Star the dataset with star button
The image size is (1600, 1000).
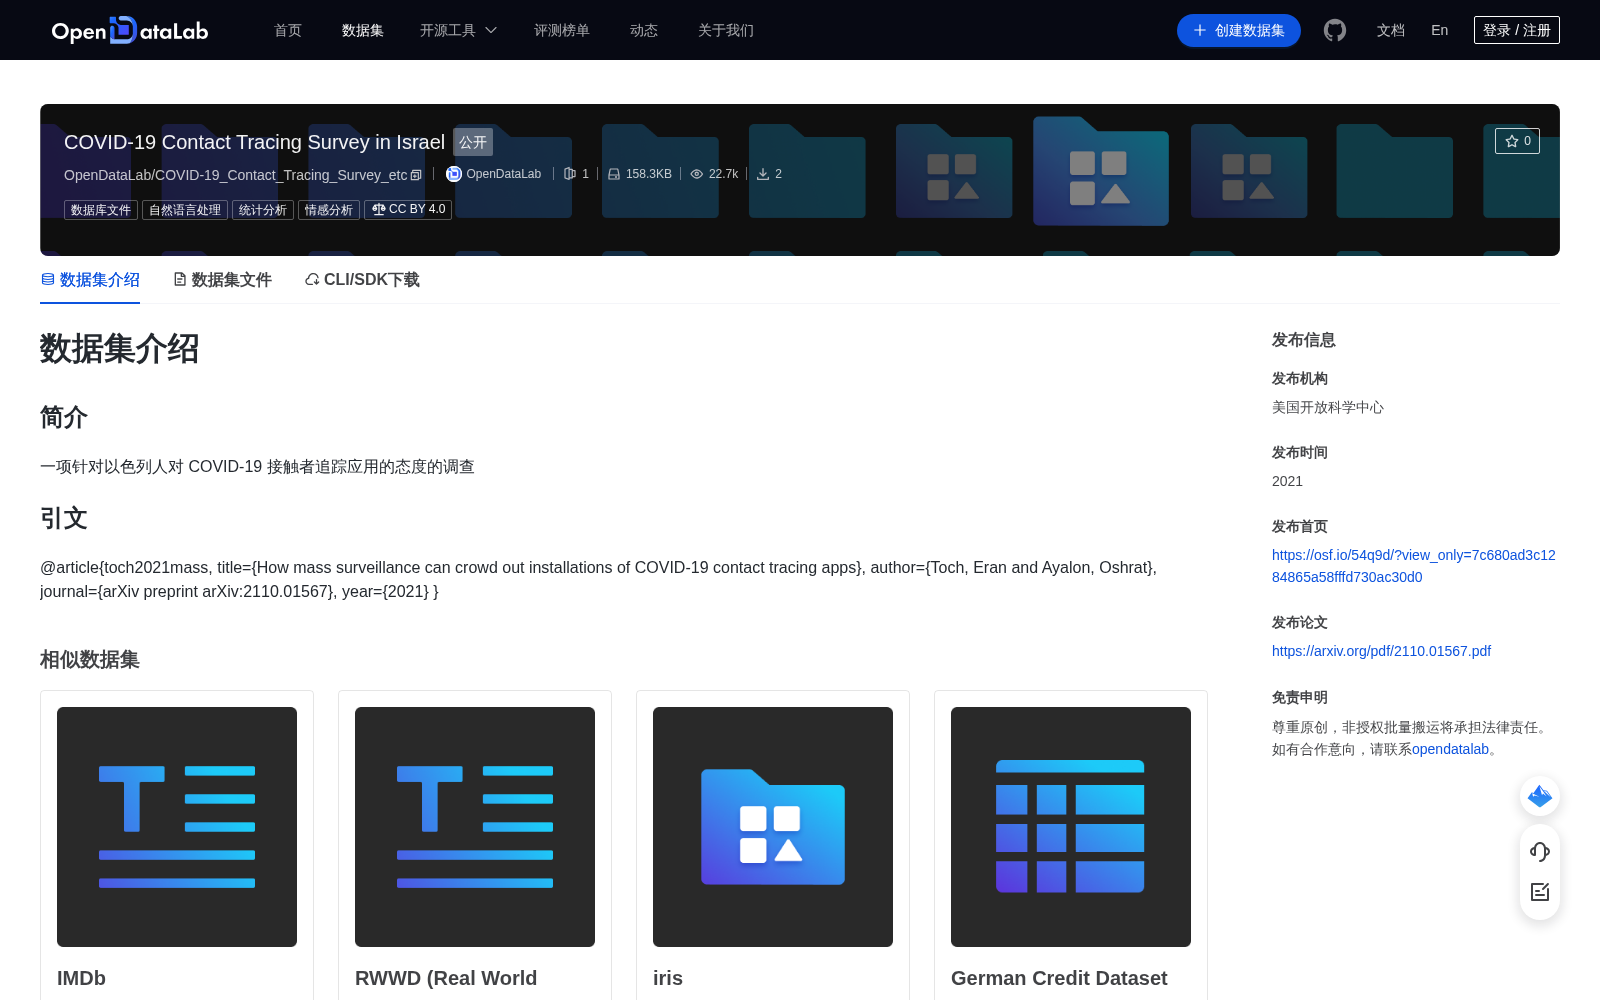tap(1517, 141)
